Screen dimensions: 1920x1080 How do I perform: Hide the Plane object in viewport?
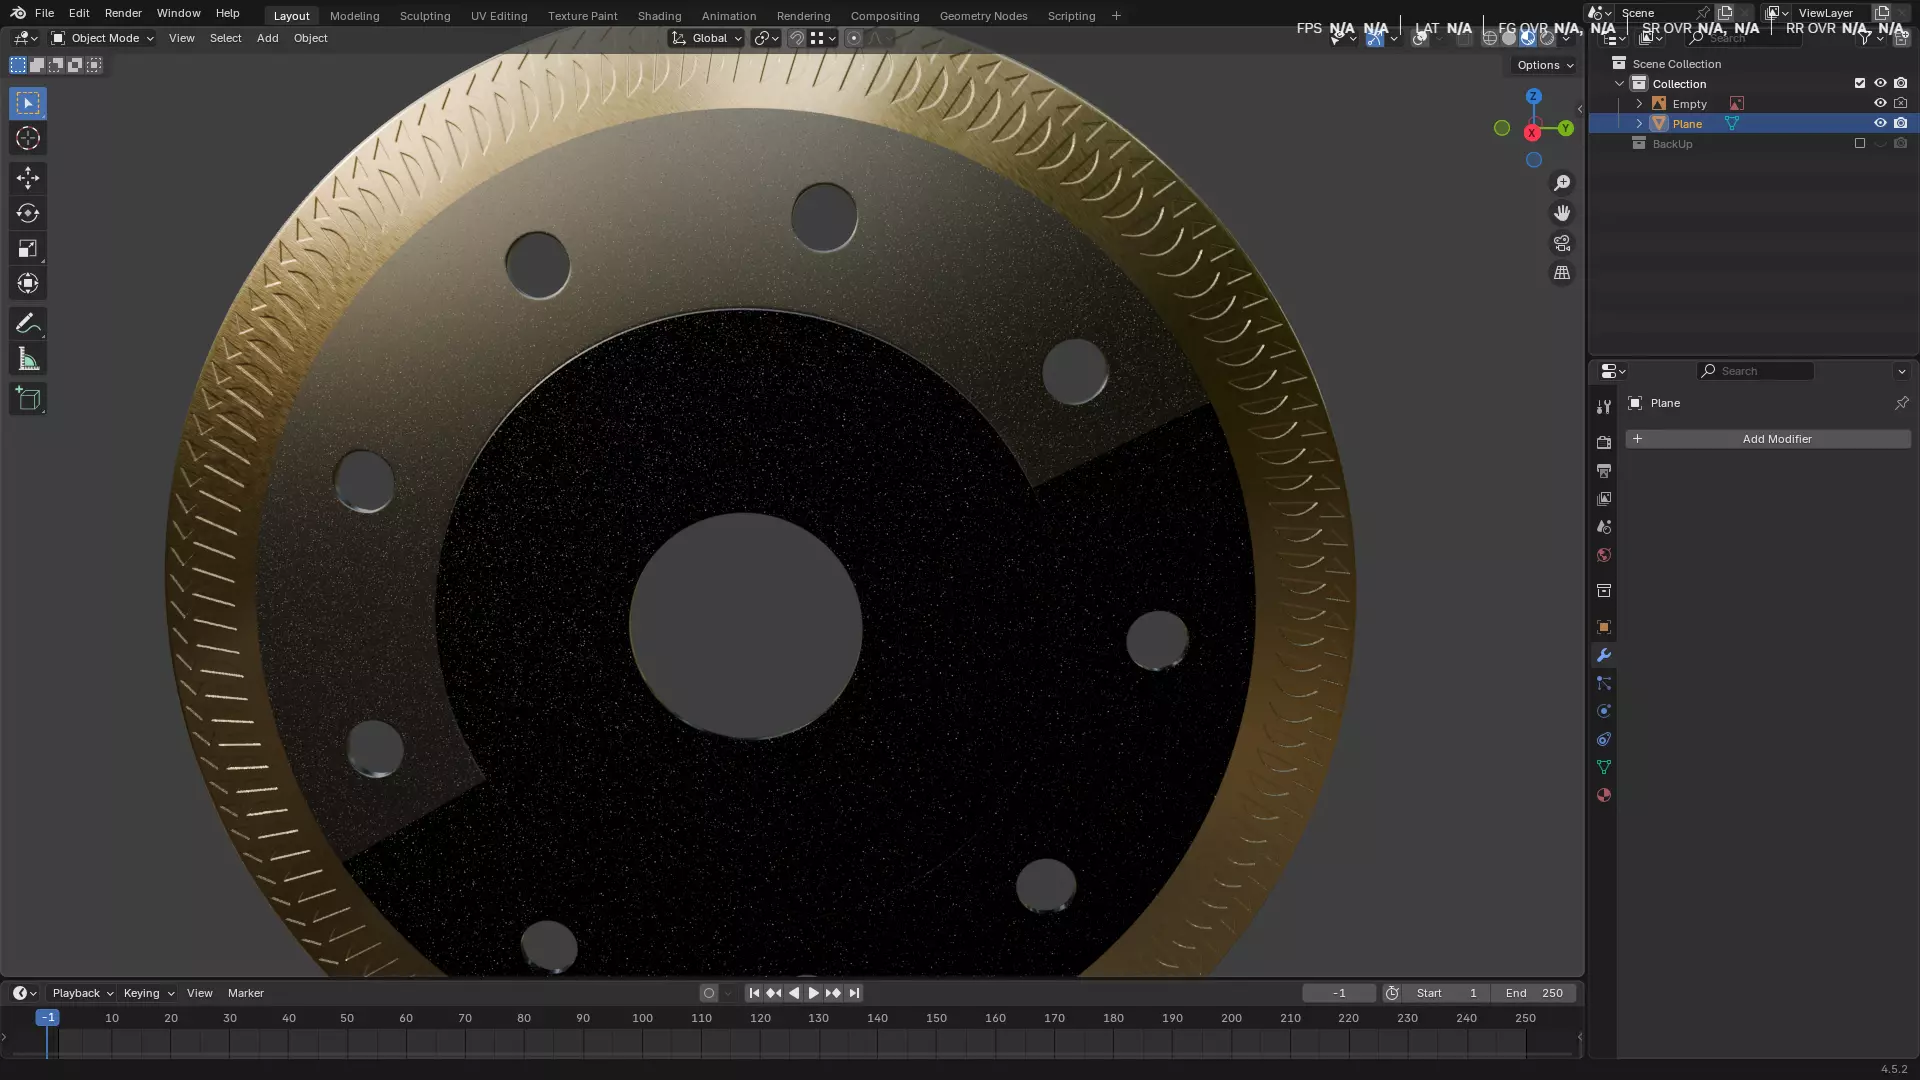click(1880, 124)
